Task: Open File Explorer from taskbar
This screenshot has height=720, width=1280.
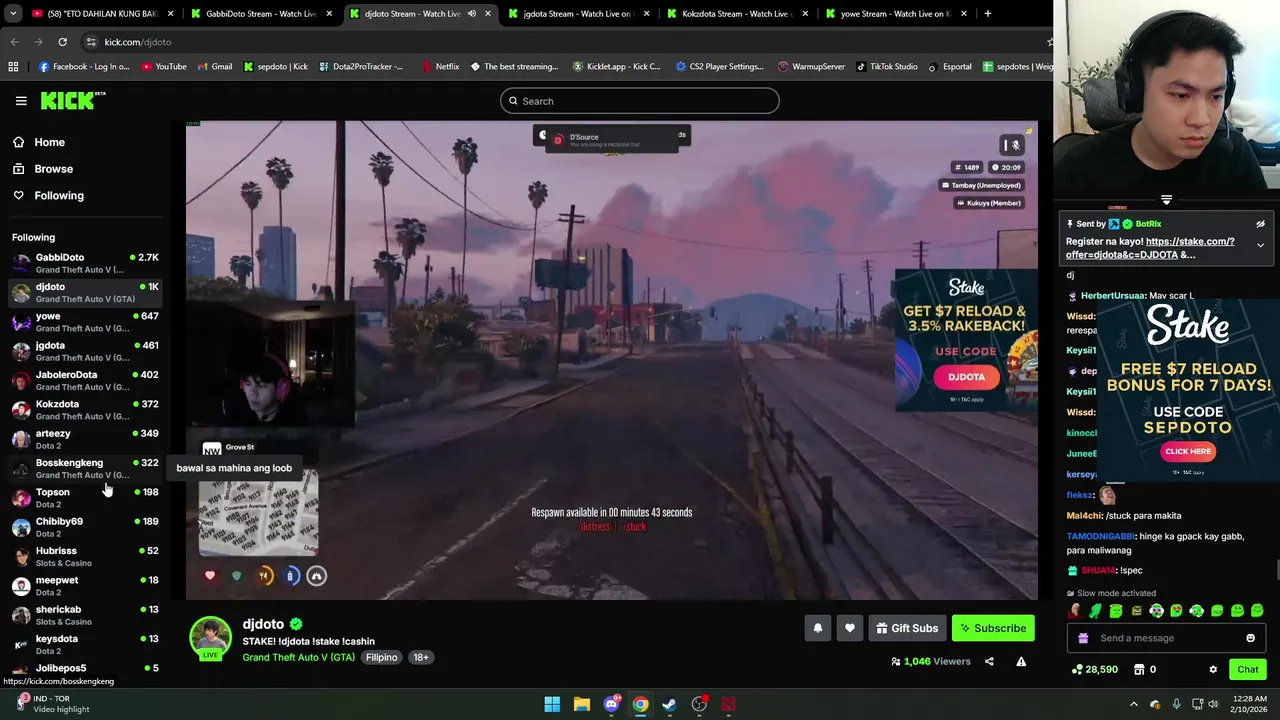Action: (x=581, y=704)
